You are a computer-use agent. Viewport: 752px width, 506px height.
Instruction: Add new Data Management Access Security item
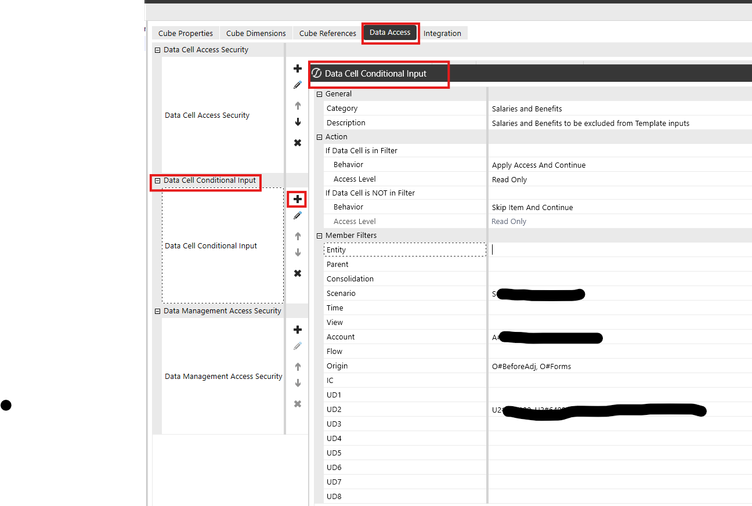tap(297, 330)
